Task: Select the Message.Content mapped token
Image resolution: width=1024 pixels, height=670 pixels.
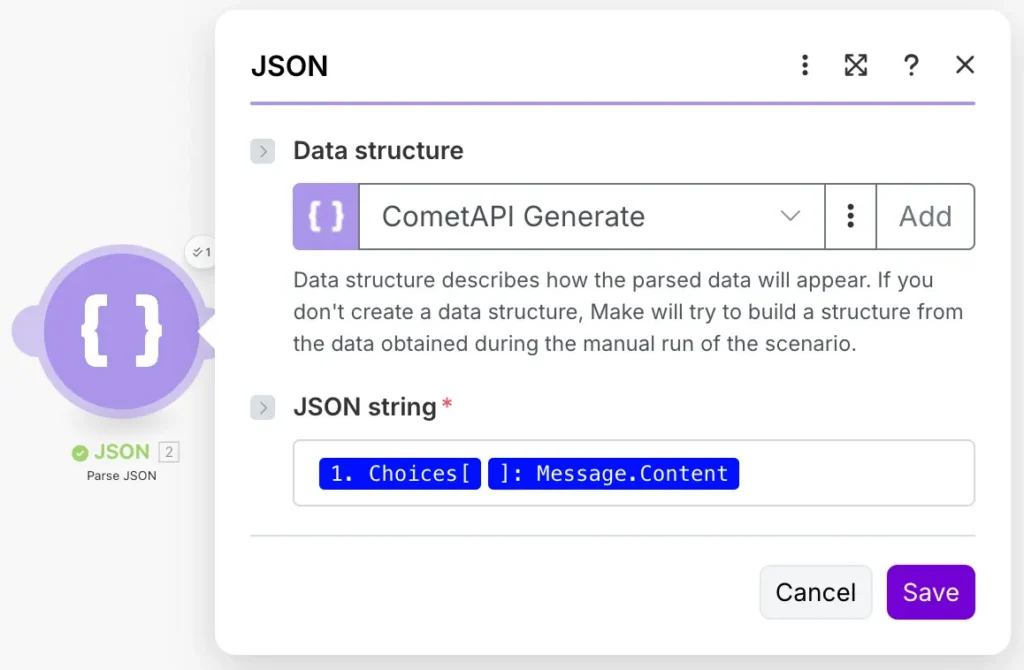Action: 613,473
